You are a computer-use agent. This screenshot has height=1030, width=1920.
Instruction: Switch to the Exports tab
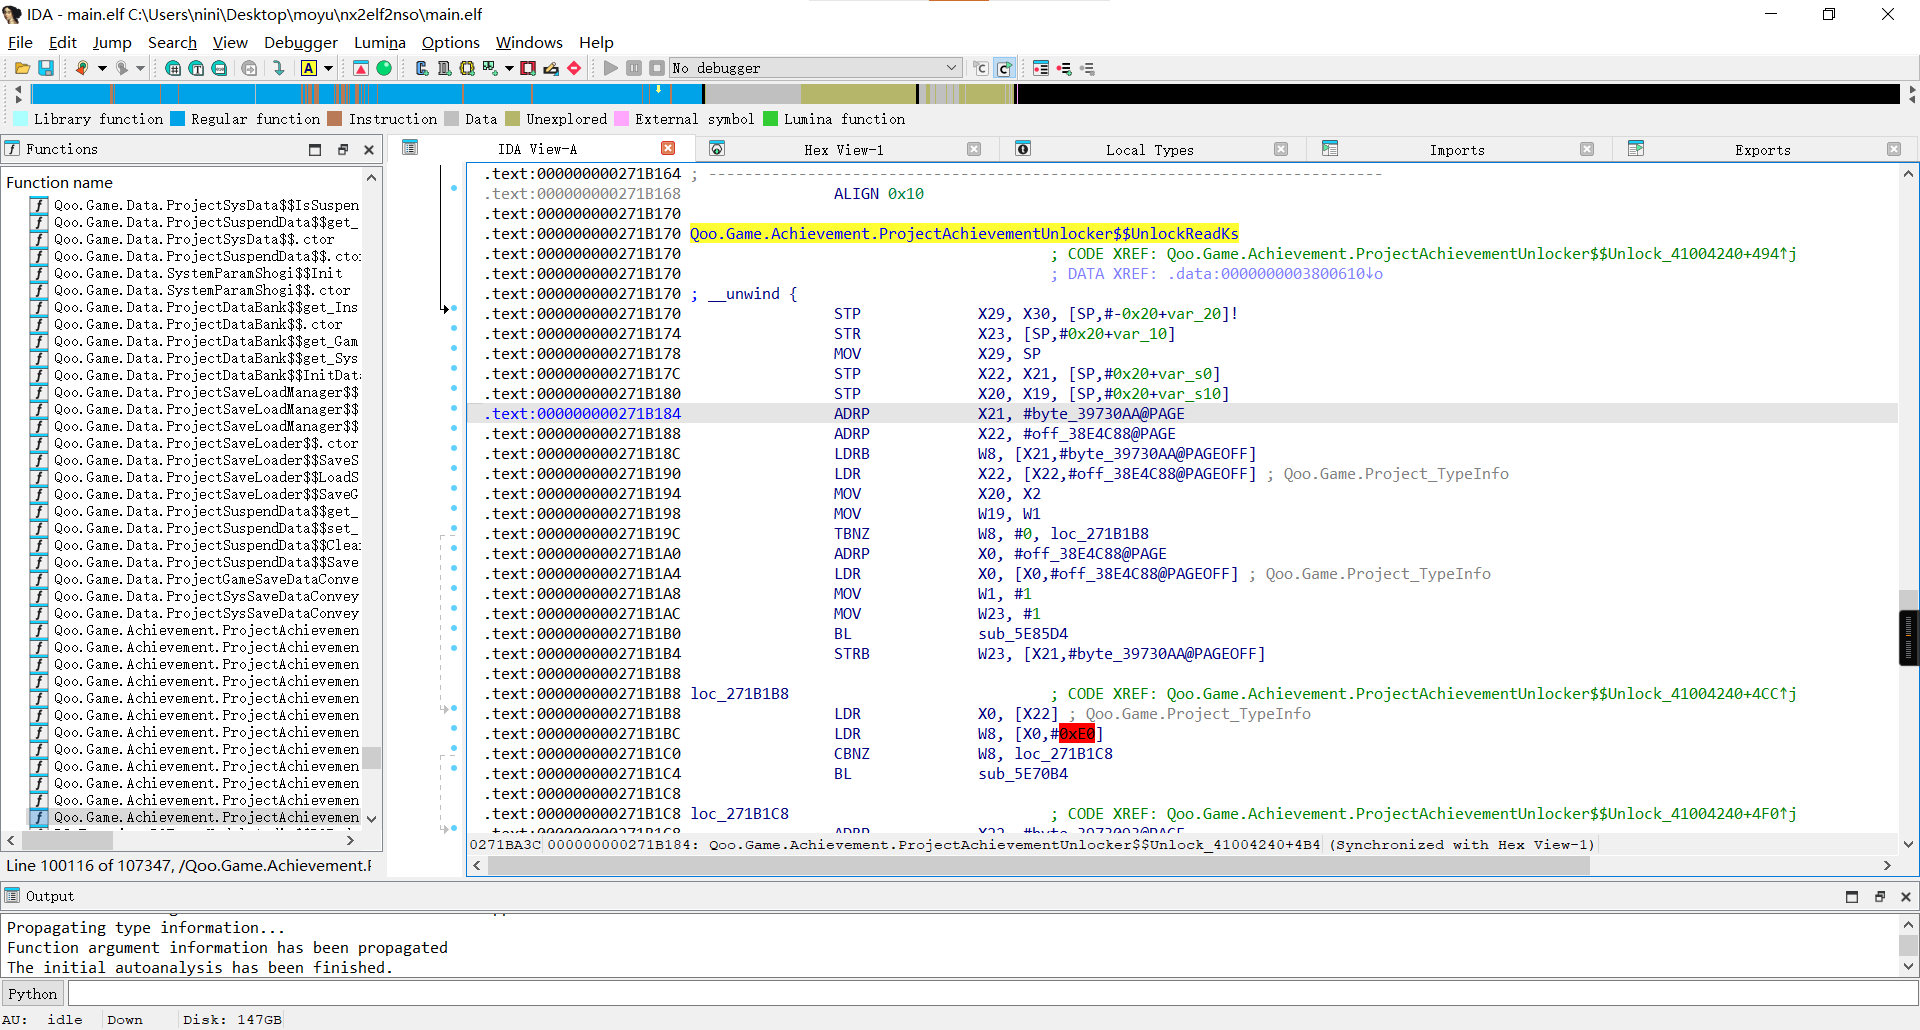click(x=1763, y=150)
